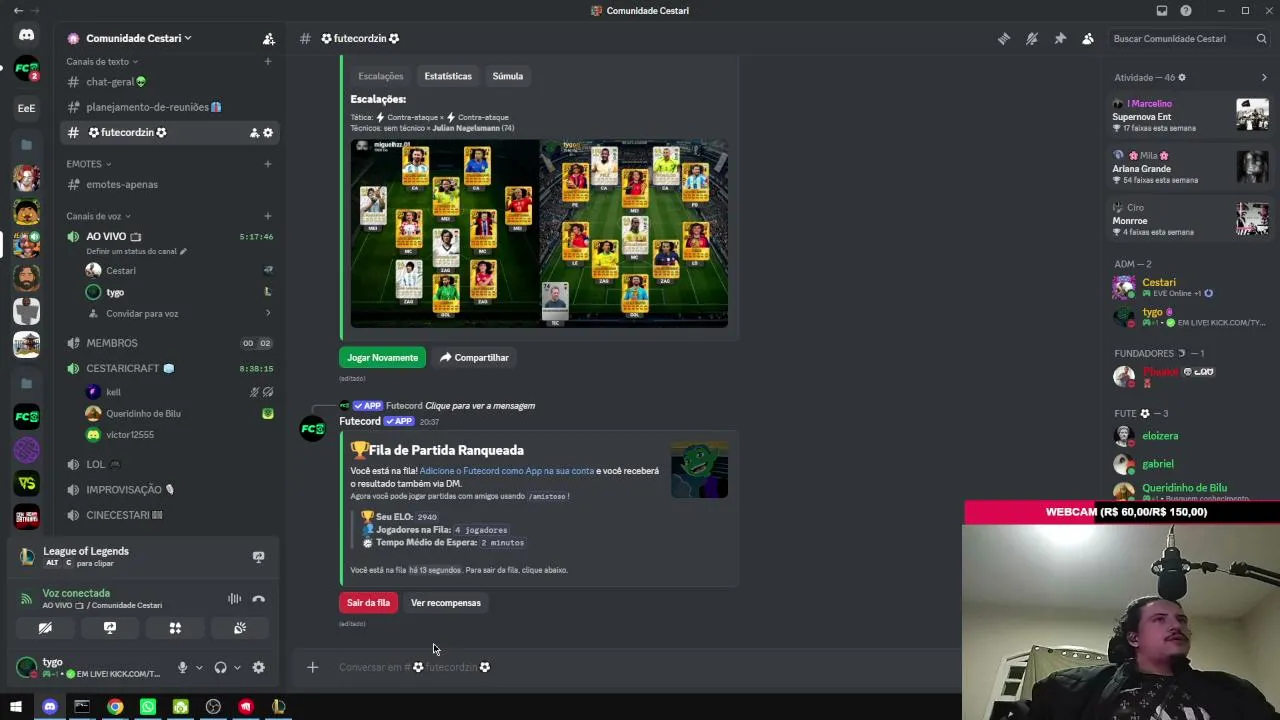Switch to the Súmula tab
1280x720 pixels.
(x=508, y=76)
